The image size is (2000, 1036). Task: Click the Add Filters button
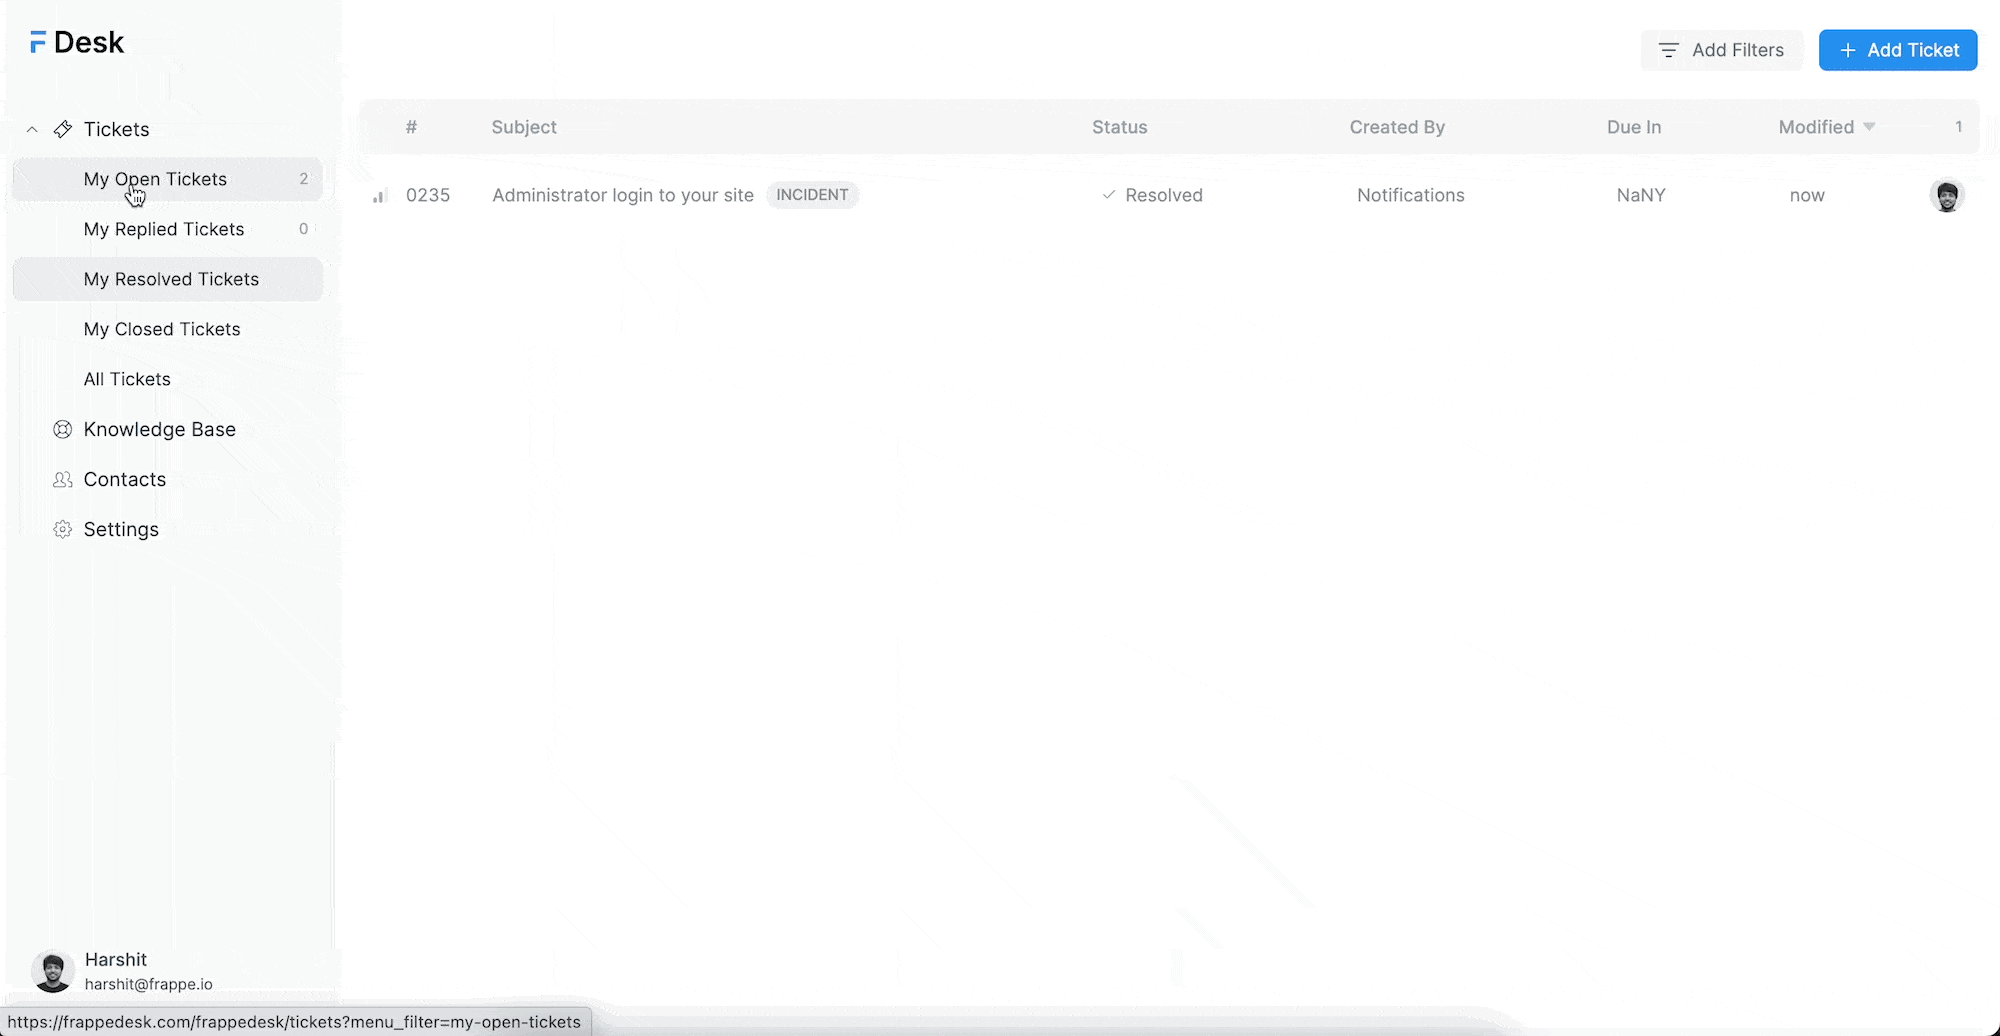pyautogui.click(x=1721, y=50)
